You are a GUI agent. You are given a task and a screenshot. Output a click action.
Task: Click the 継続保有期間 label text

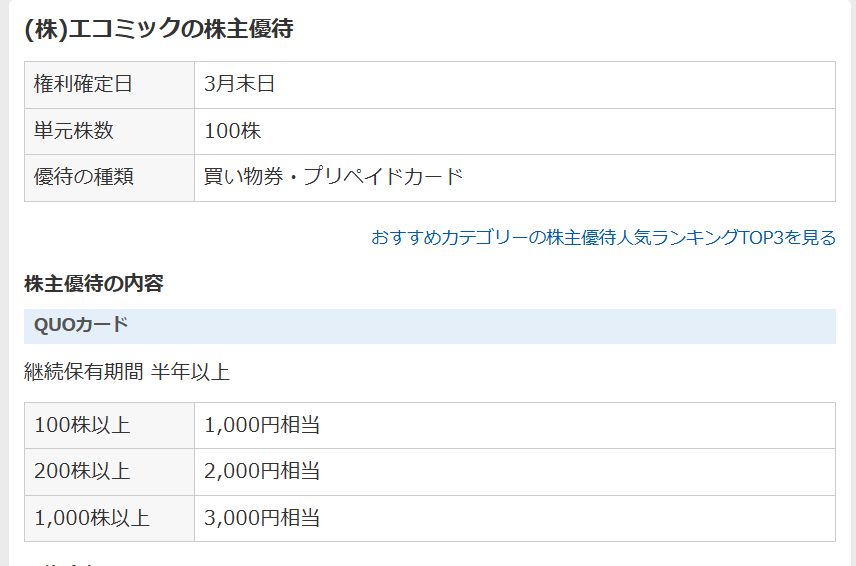(x=84, y=372)
